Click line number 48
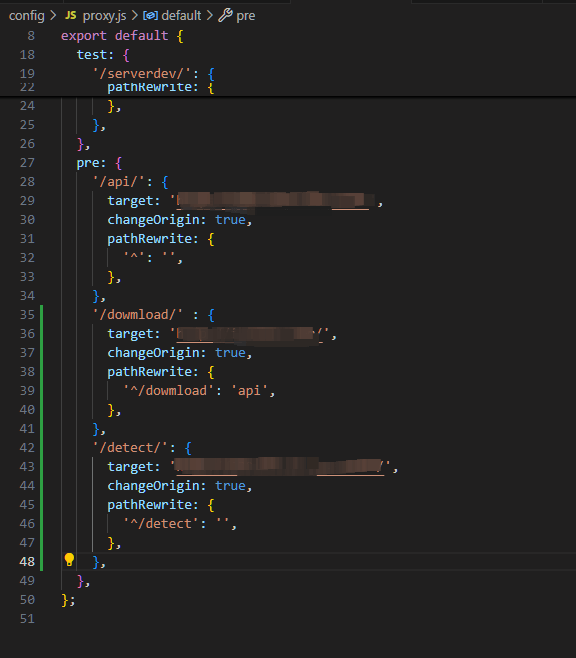 [27, 561]
